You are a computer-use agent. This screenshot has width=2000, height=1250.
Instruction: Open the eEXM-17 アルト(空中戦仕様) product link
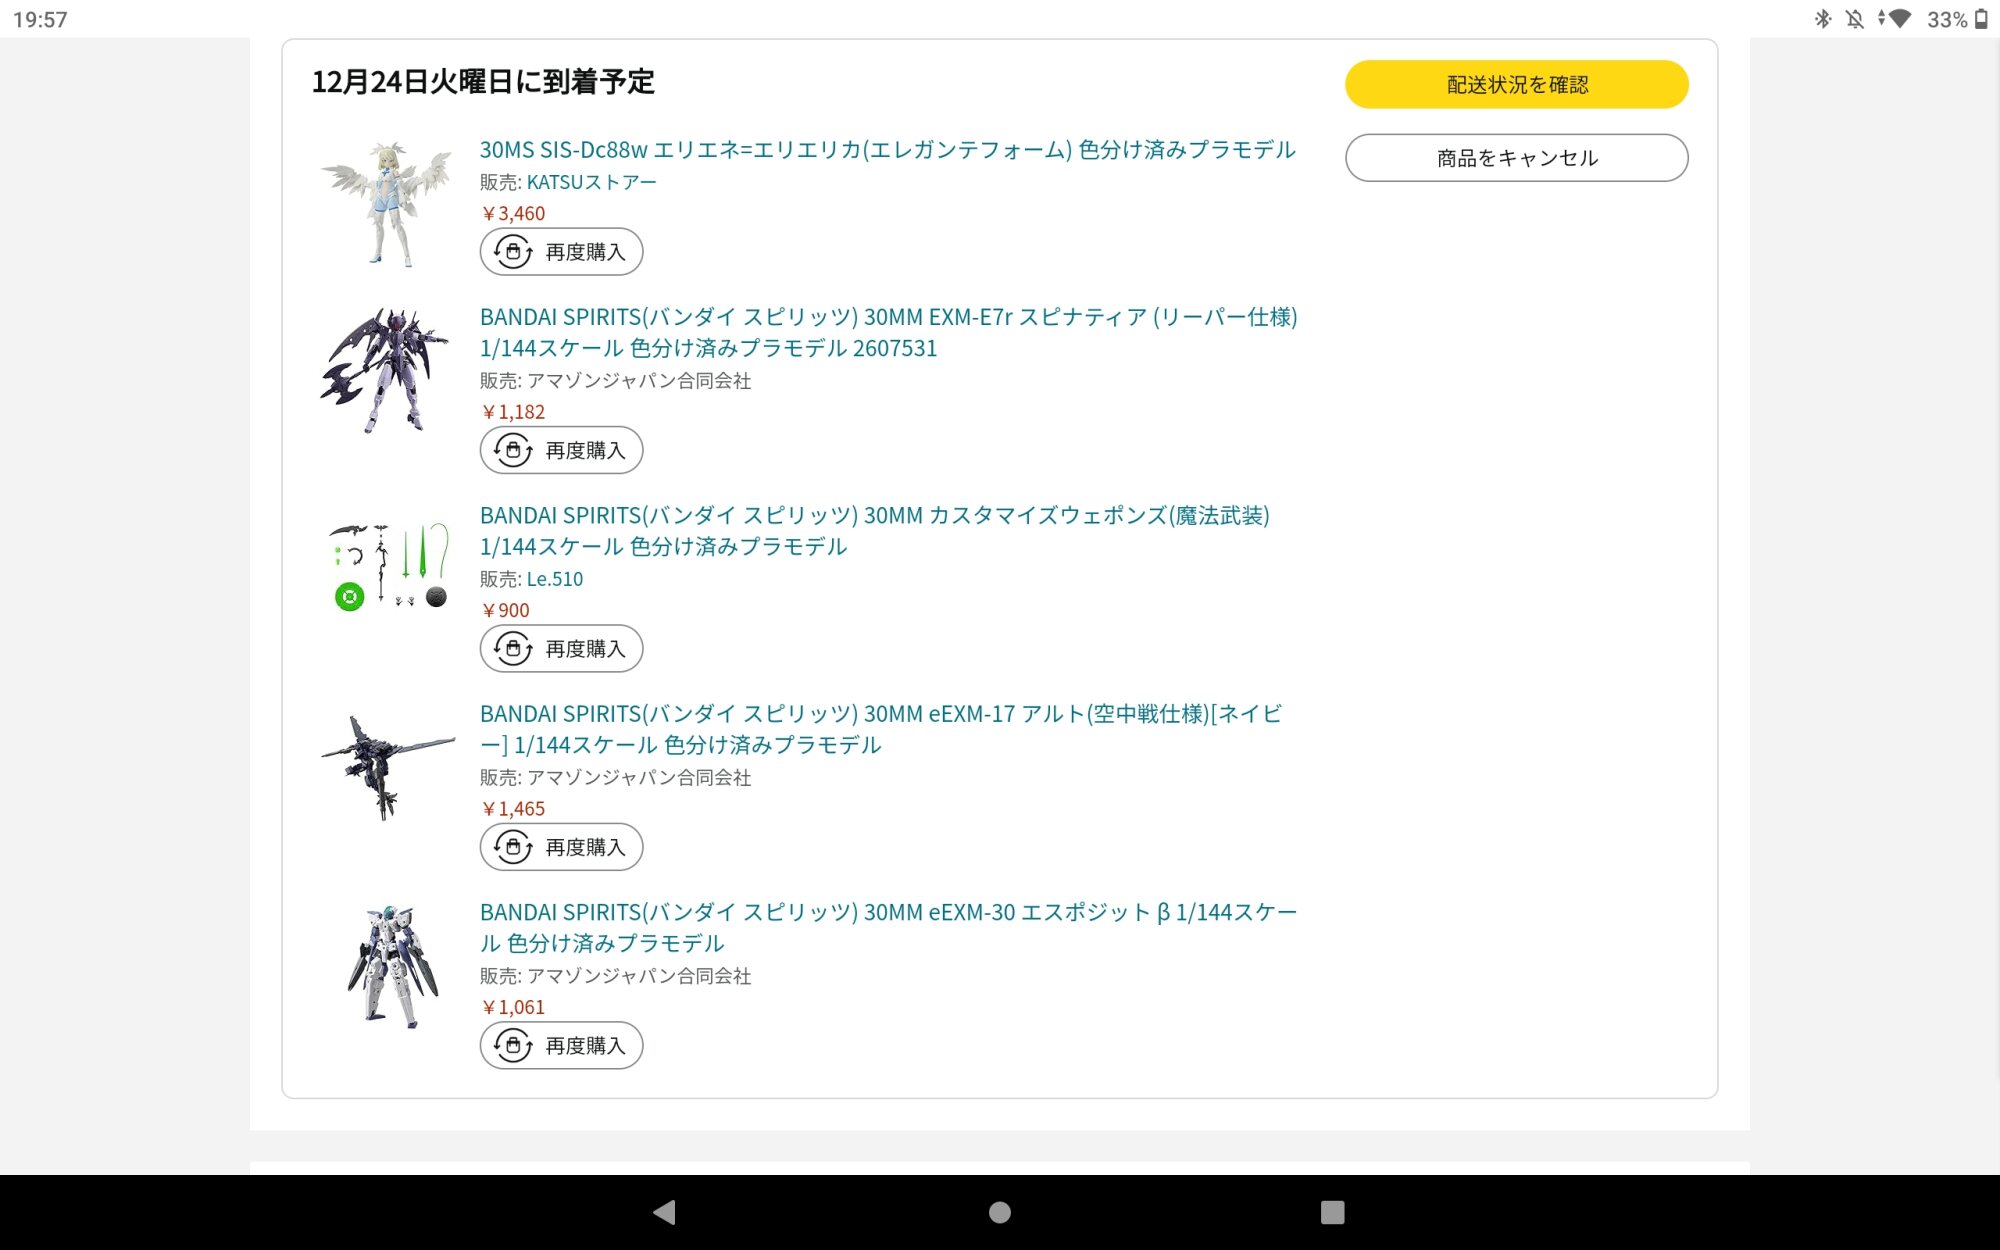(880, 729)
